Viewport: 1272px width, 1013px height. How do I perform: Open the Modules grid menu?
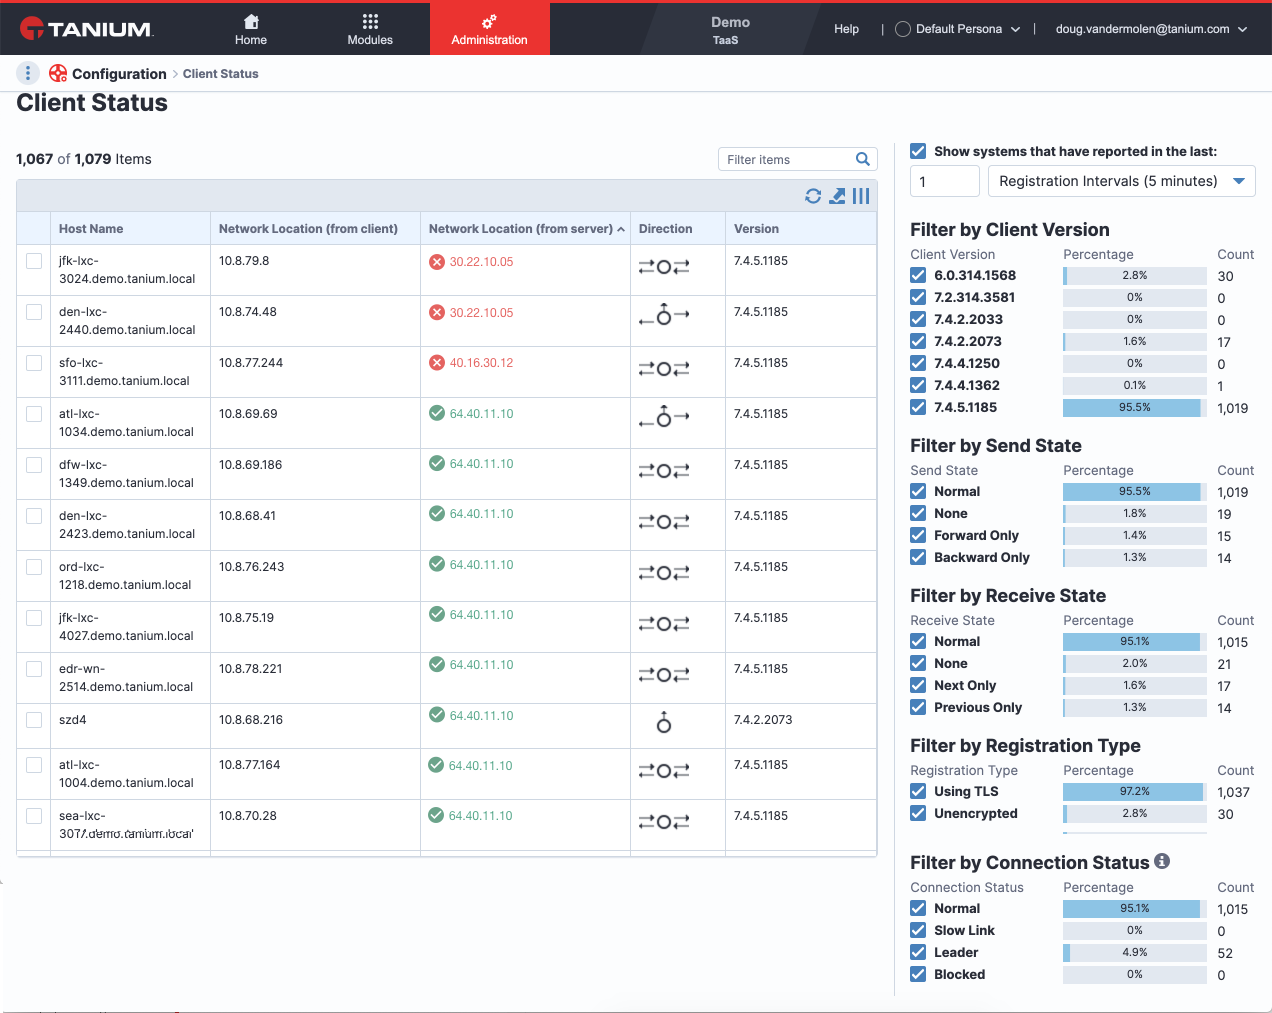coord(370,29)
